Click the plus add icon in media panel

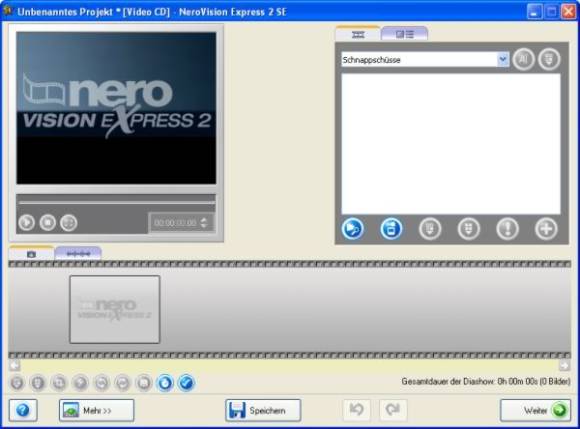pos(546,229)
